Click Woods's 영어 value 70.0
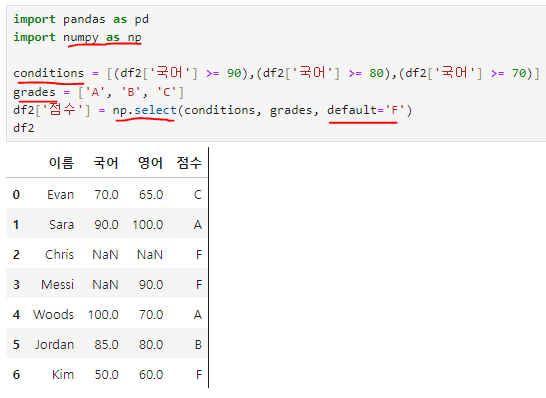The image size is (546, 398). pyautogui.click(x=151, y=314)
